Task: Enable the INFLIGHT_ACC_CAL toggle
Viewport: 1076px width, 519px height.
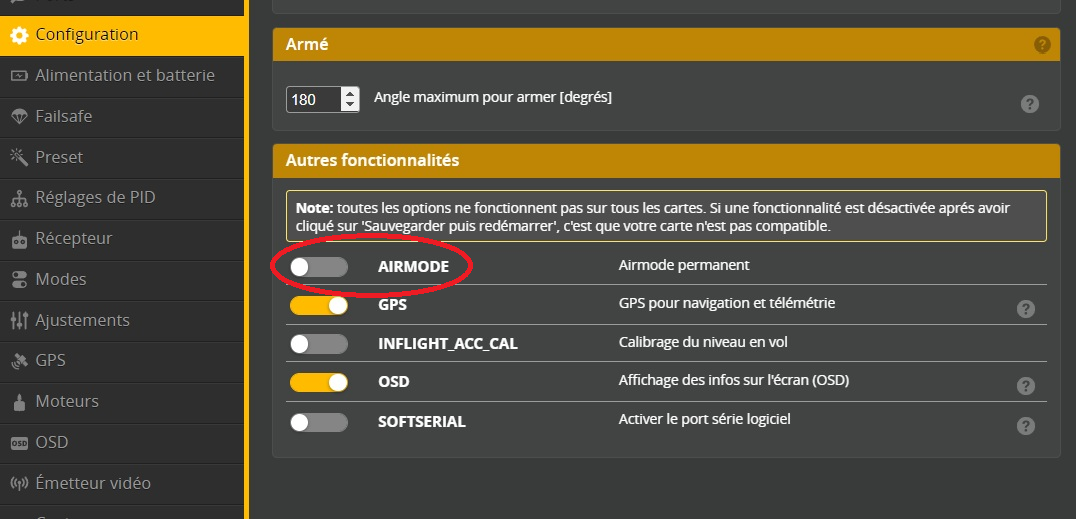Action: coord(318,344)
